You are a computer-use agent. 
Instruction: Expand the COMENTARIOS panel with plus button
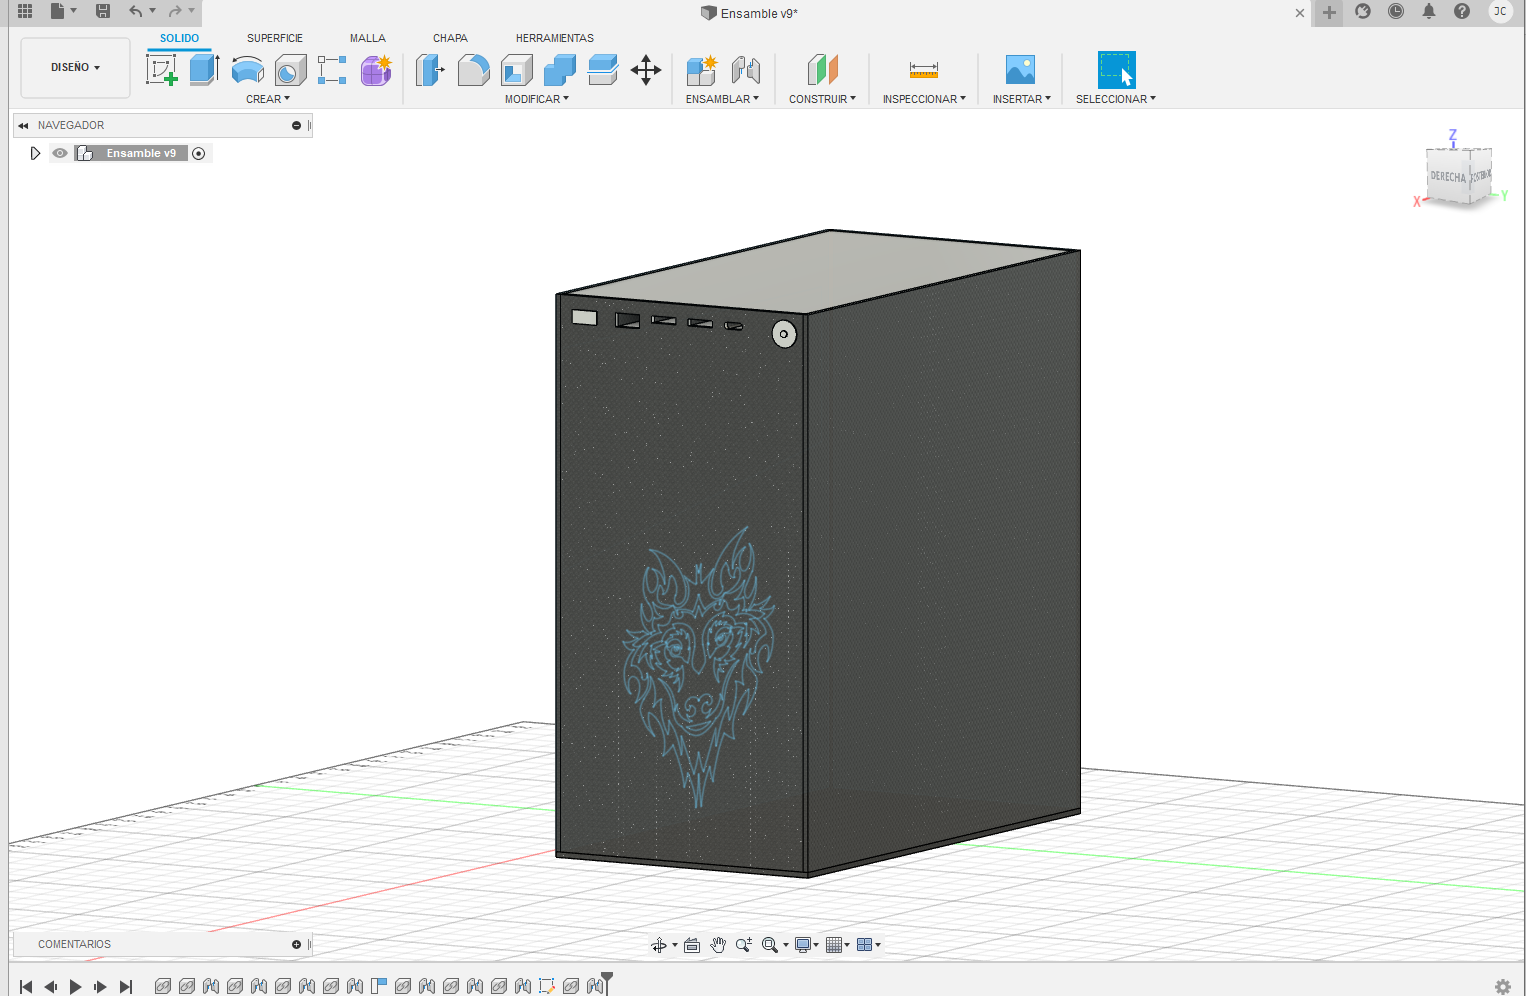click(296, 944)
